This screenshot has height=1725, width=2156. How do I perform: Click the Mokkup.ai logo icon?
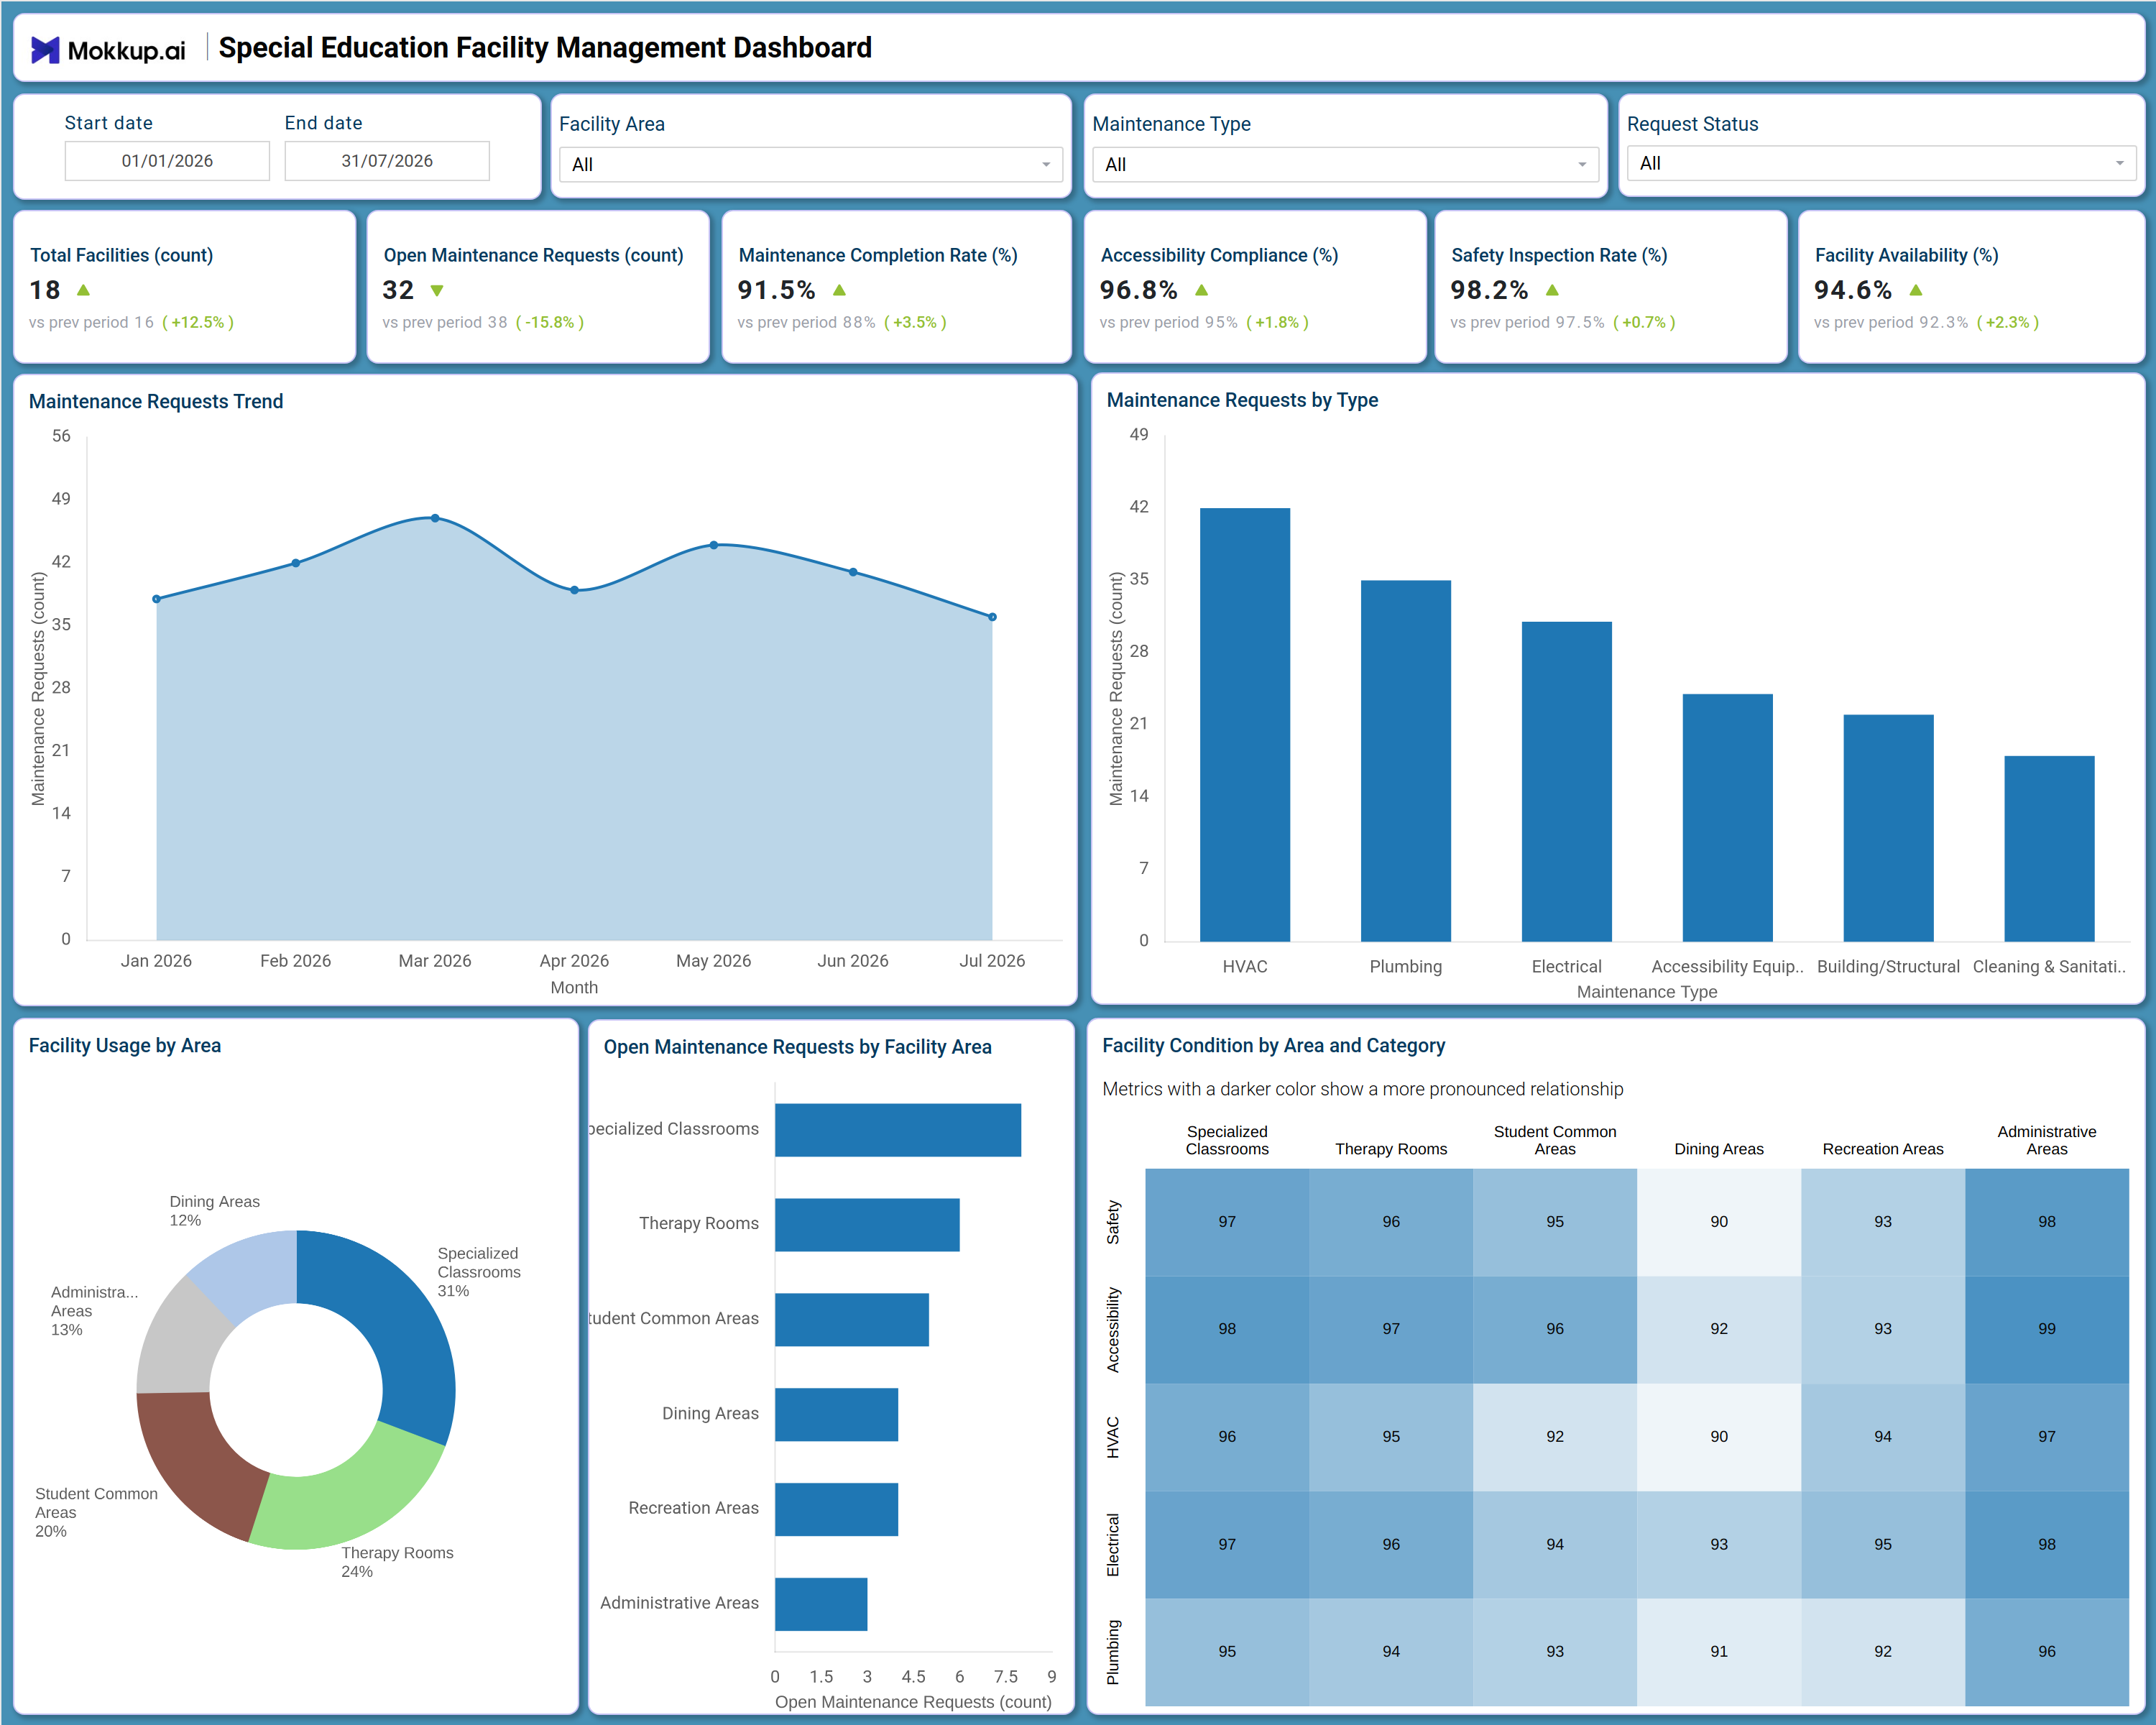pos(45,49)
